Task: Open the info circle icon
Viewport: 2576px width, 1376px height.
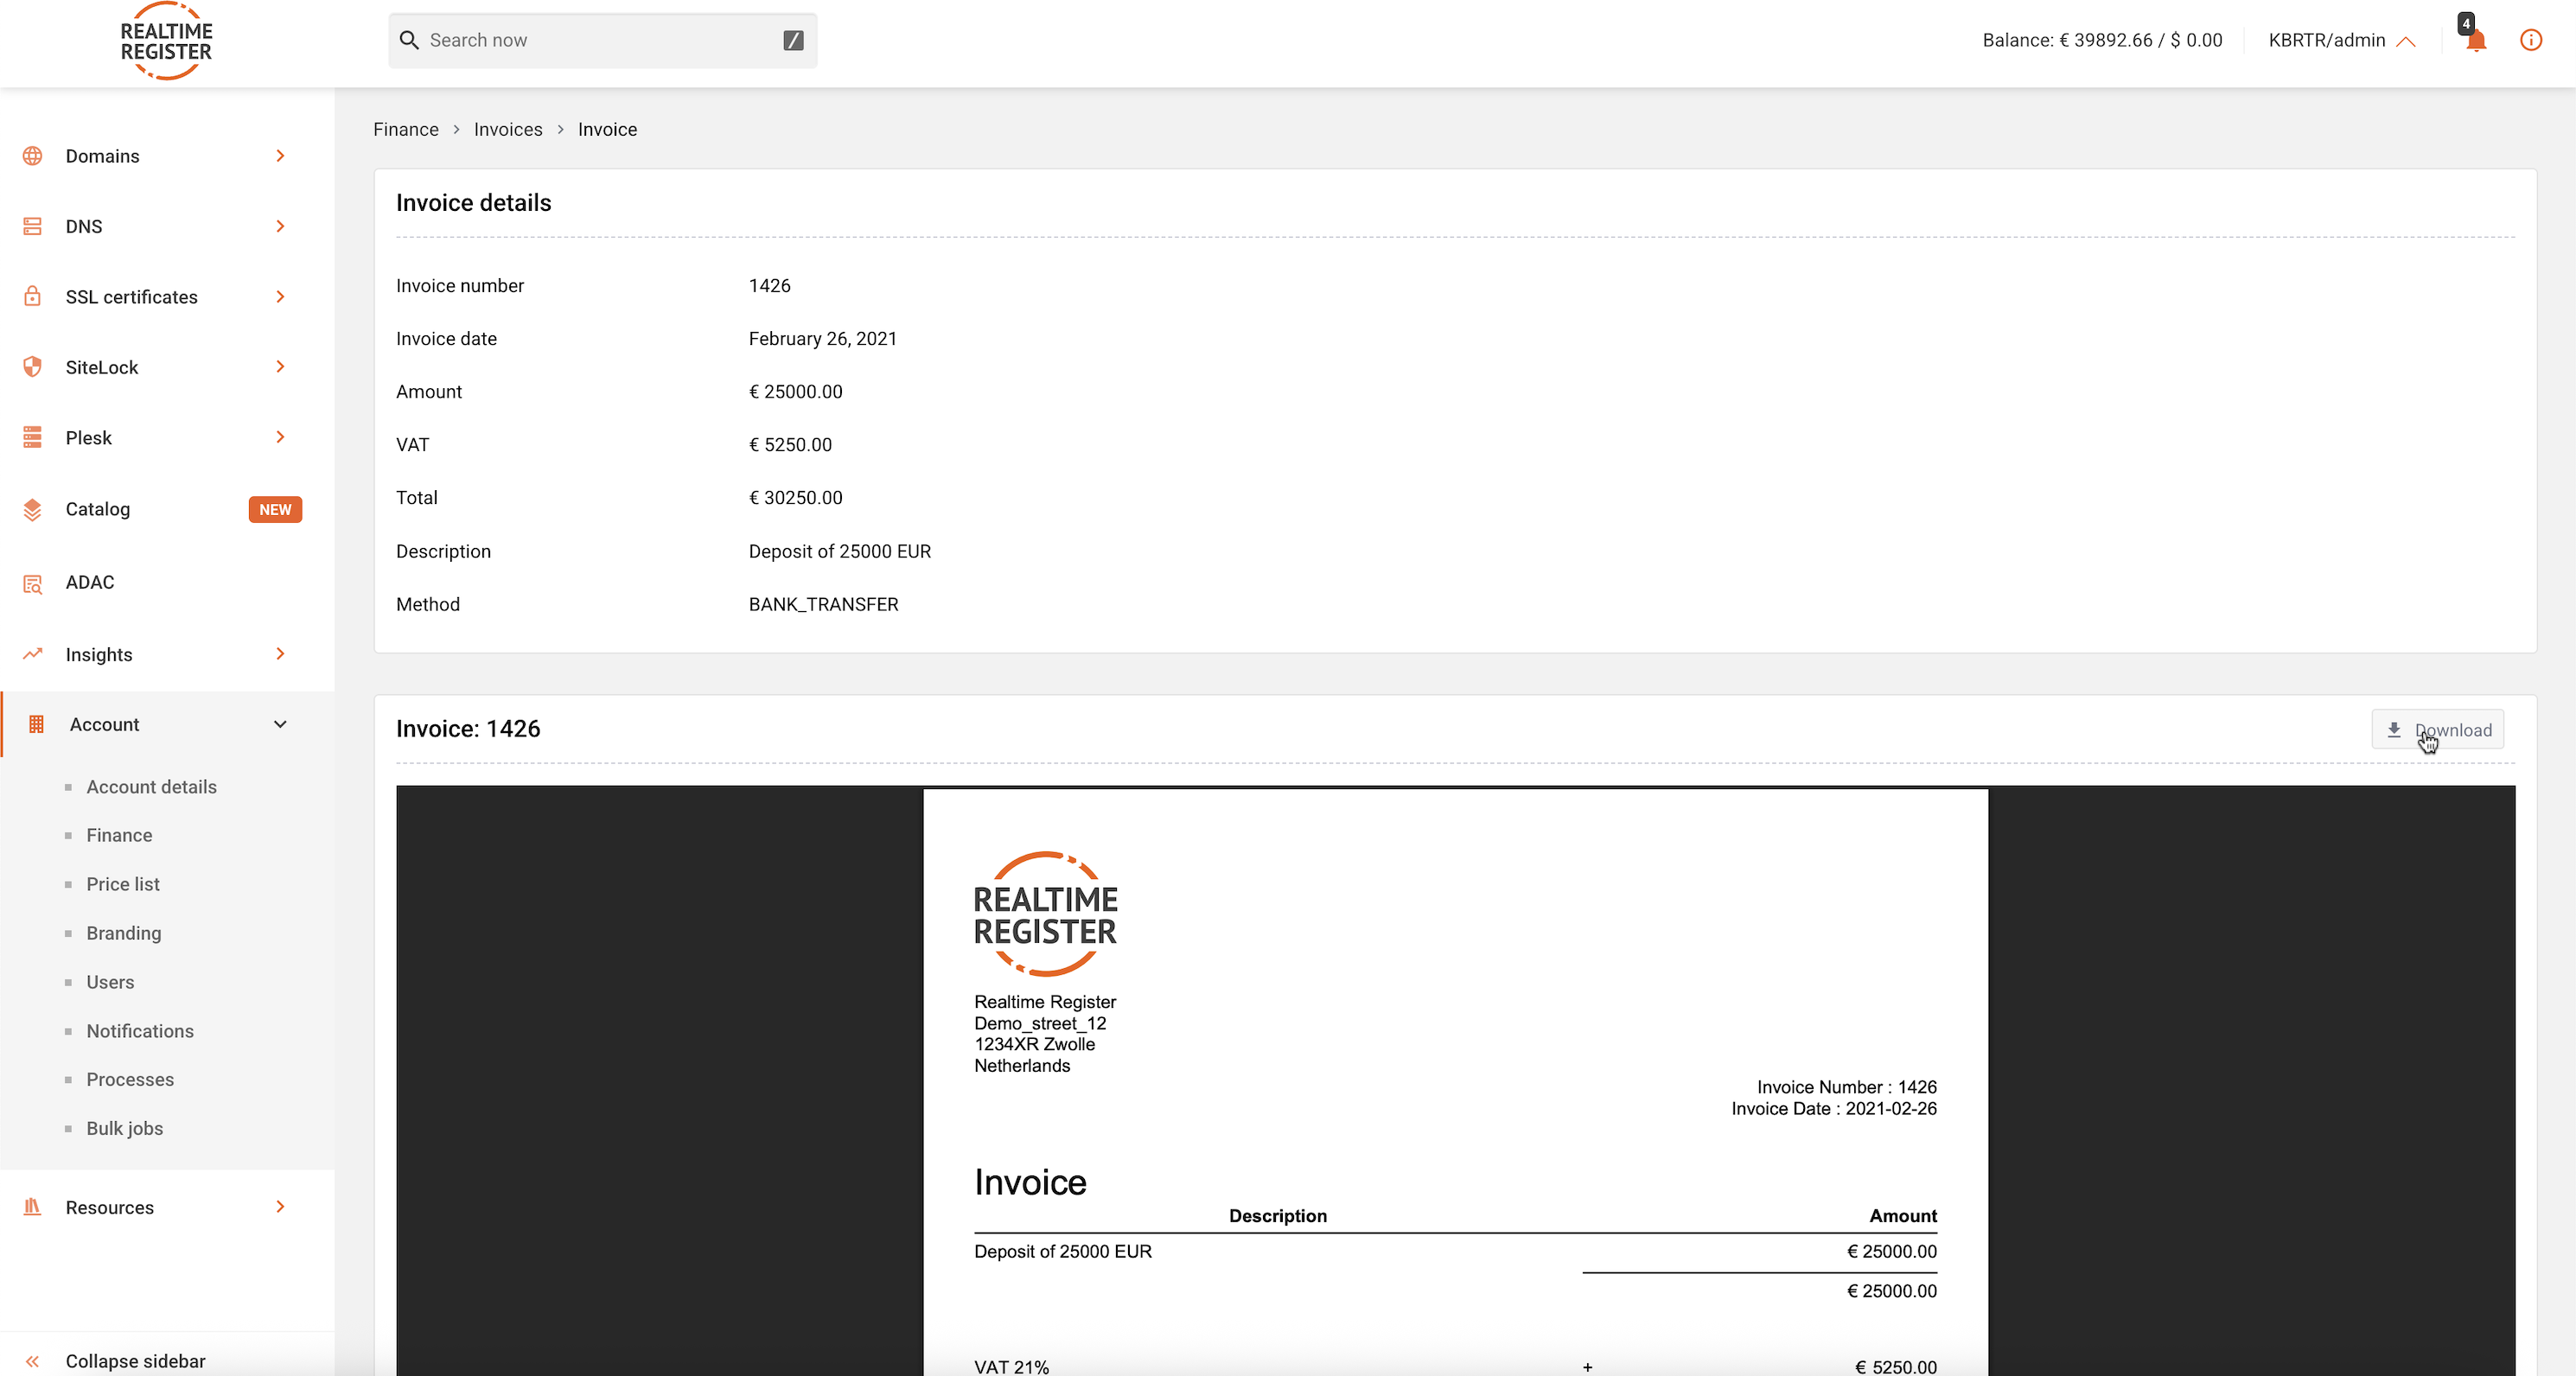Action: (x=2530, y=40)
